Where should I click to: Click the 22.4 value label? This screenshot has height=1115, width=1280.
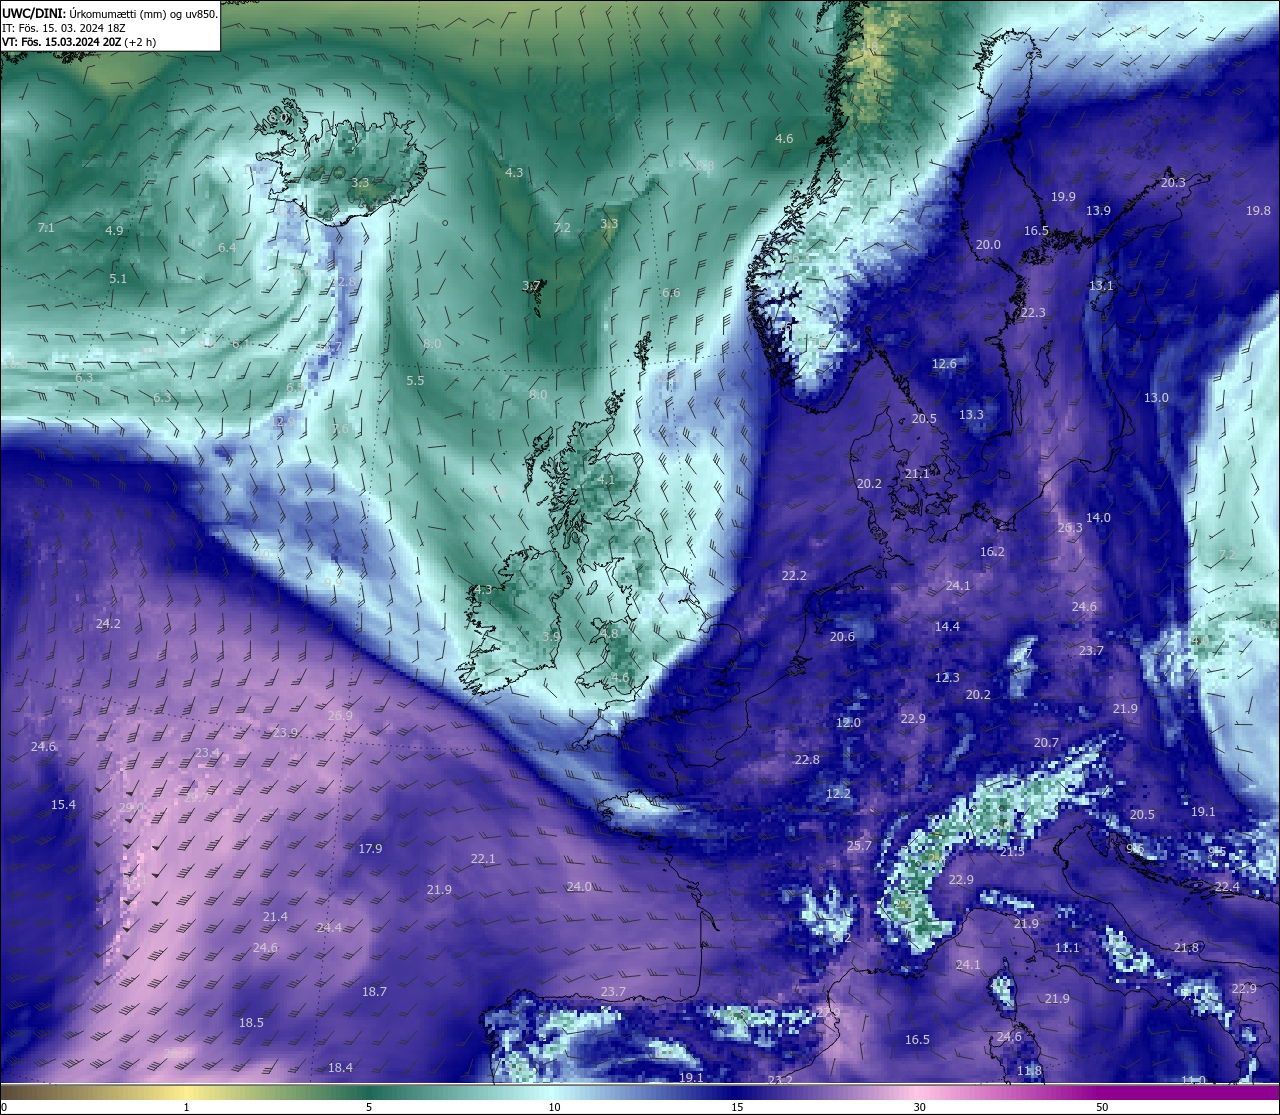click(x=1227, y=886)
